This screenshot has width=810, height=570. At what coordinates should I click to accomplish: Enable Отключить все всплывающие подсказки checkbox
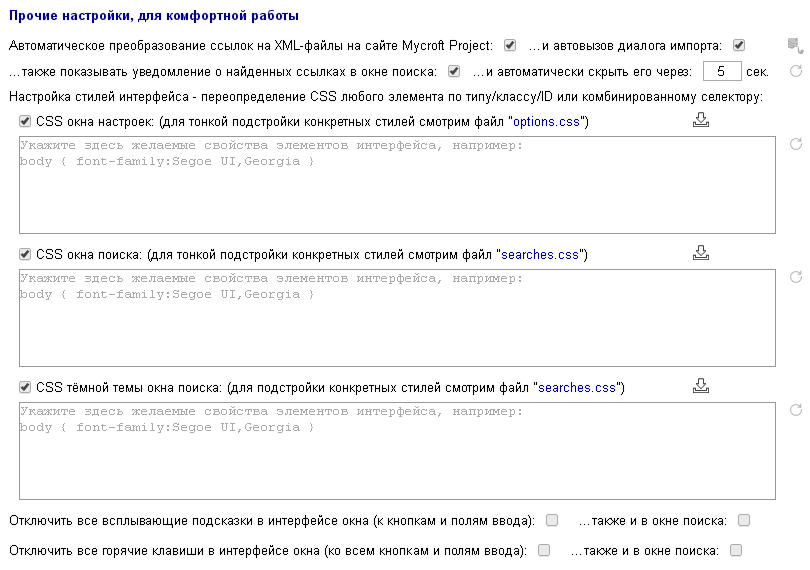coord(552,520)
